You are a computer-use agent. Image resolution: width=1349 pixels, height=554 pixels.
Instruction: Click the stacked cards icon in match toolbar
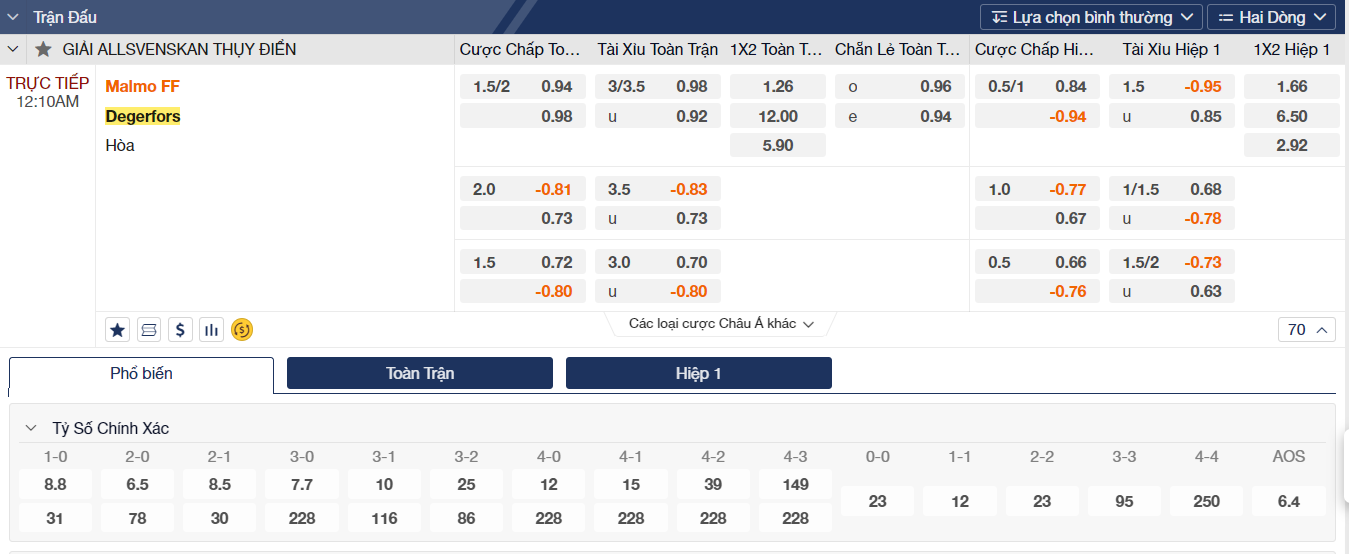(149, 329)
